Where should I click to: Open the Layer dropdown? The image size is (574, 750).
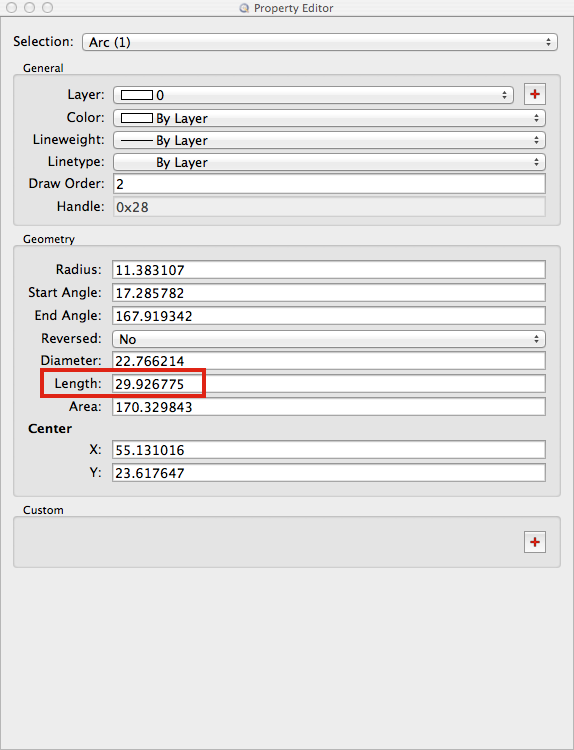313,95
